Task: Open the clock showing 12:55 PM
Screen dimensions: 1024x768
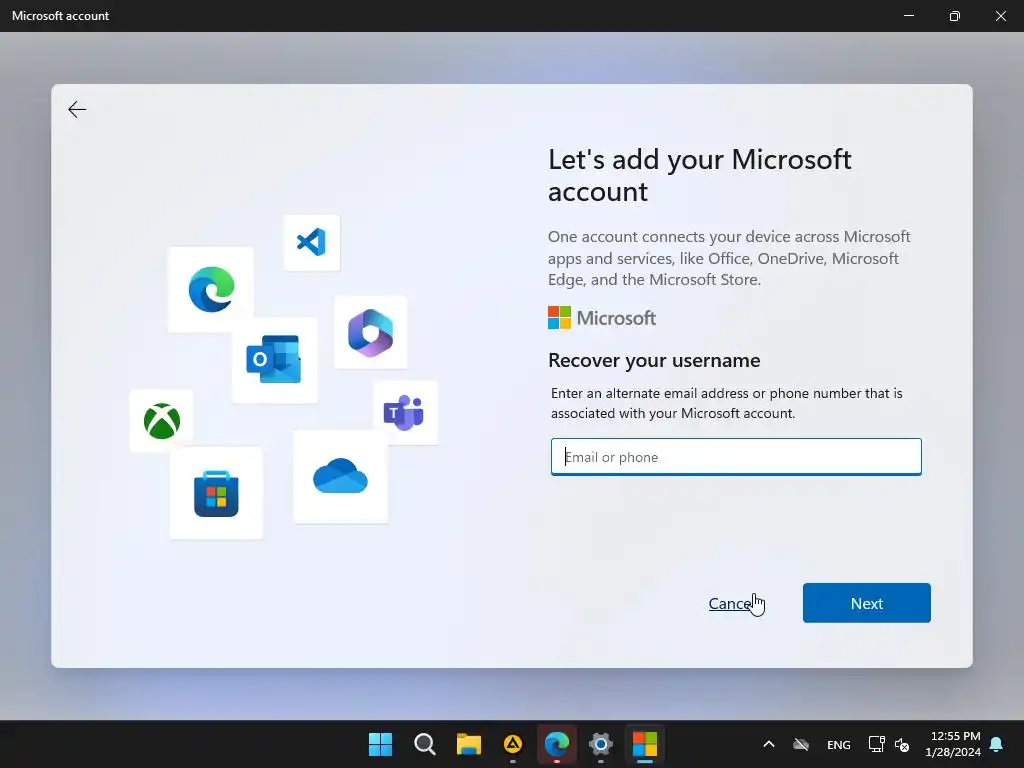Action: (x=953, y=744)
